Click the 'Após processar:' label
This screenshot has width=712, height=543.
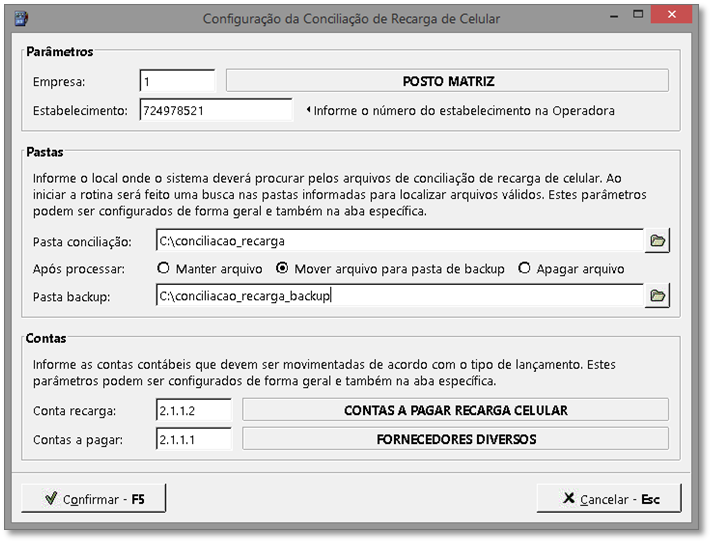(79, 269)
